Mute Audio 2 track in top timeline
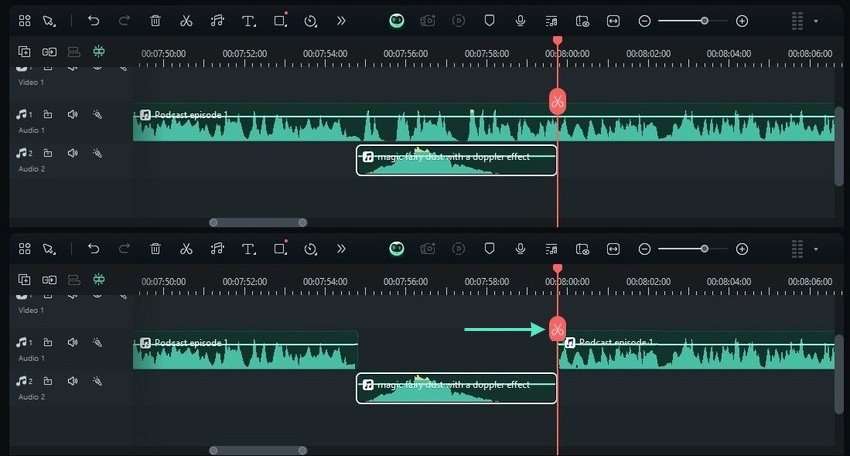Viewport: 850px width, 456px height. tap(72, 153)
